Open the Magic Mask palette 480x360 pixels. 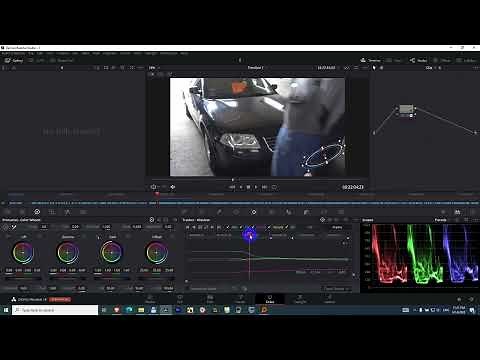tap(271, 212)
